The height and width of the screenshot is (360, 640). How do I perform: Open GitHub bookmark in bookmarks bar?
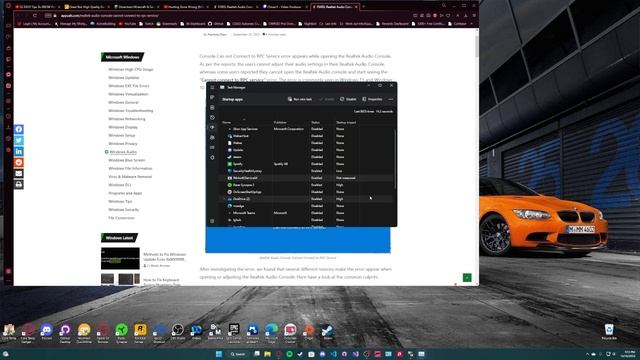pos(216,24)
